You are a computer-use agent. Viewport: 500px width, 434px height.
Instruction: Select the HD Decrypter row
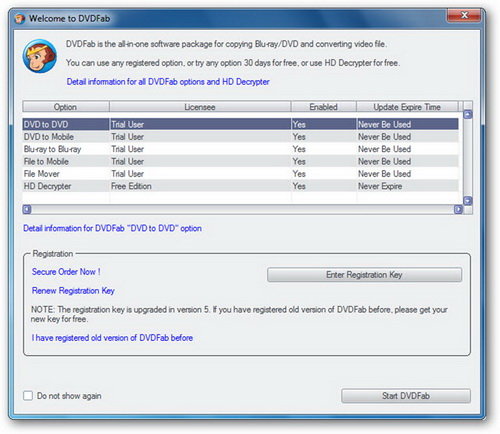click(240, 186)
